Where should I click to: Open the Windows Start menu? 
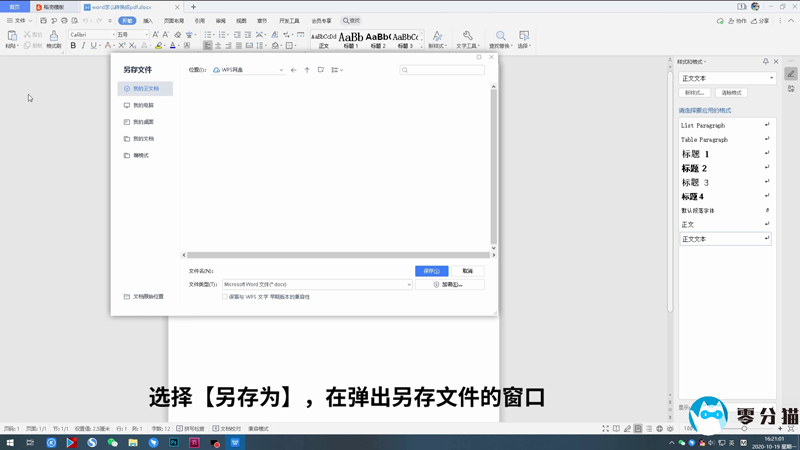(x=10, y=442)
